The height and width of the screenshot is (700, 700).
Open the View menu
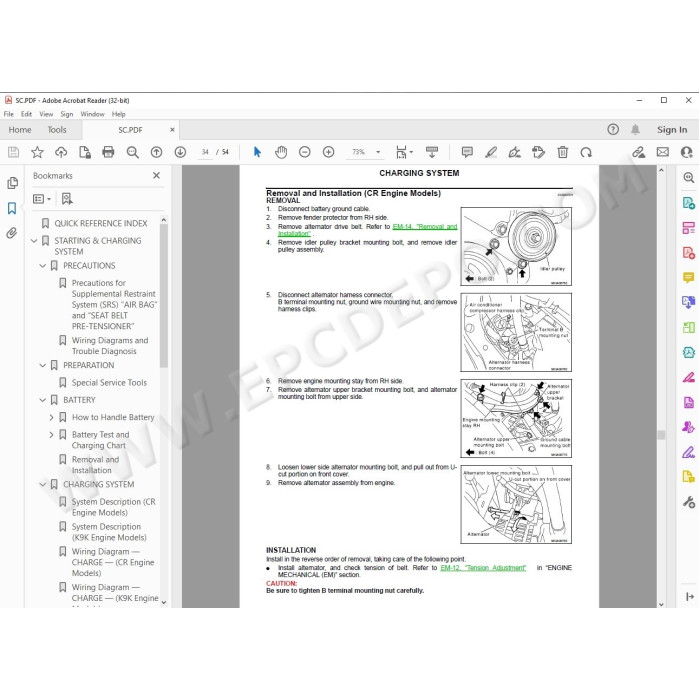coord(46,114)
